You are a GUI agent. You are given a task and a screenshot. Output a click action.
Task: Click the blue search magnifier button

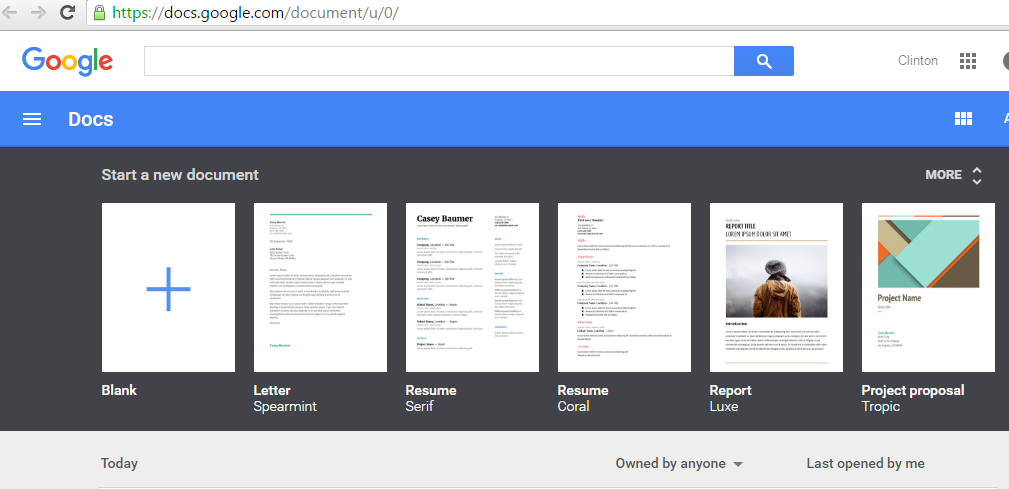(763, 61)
